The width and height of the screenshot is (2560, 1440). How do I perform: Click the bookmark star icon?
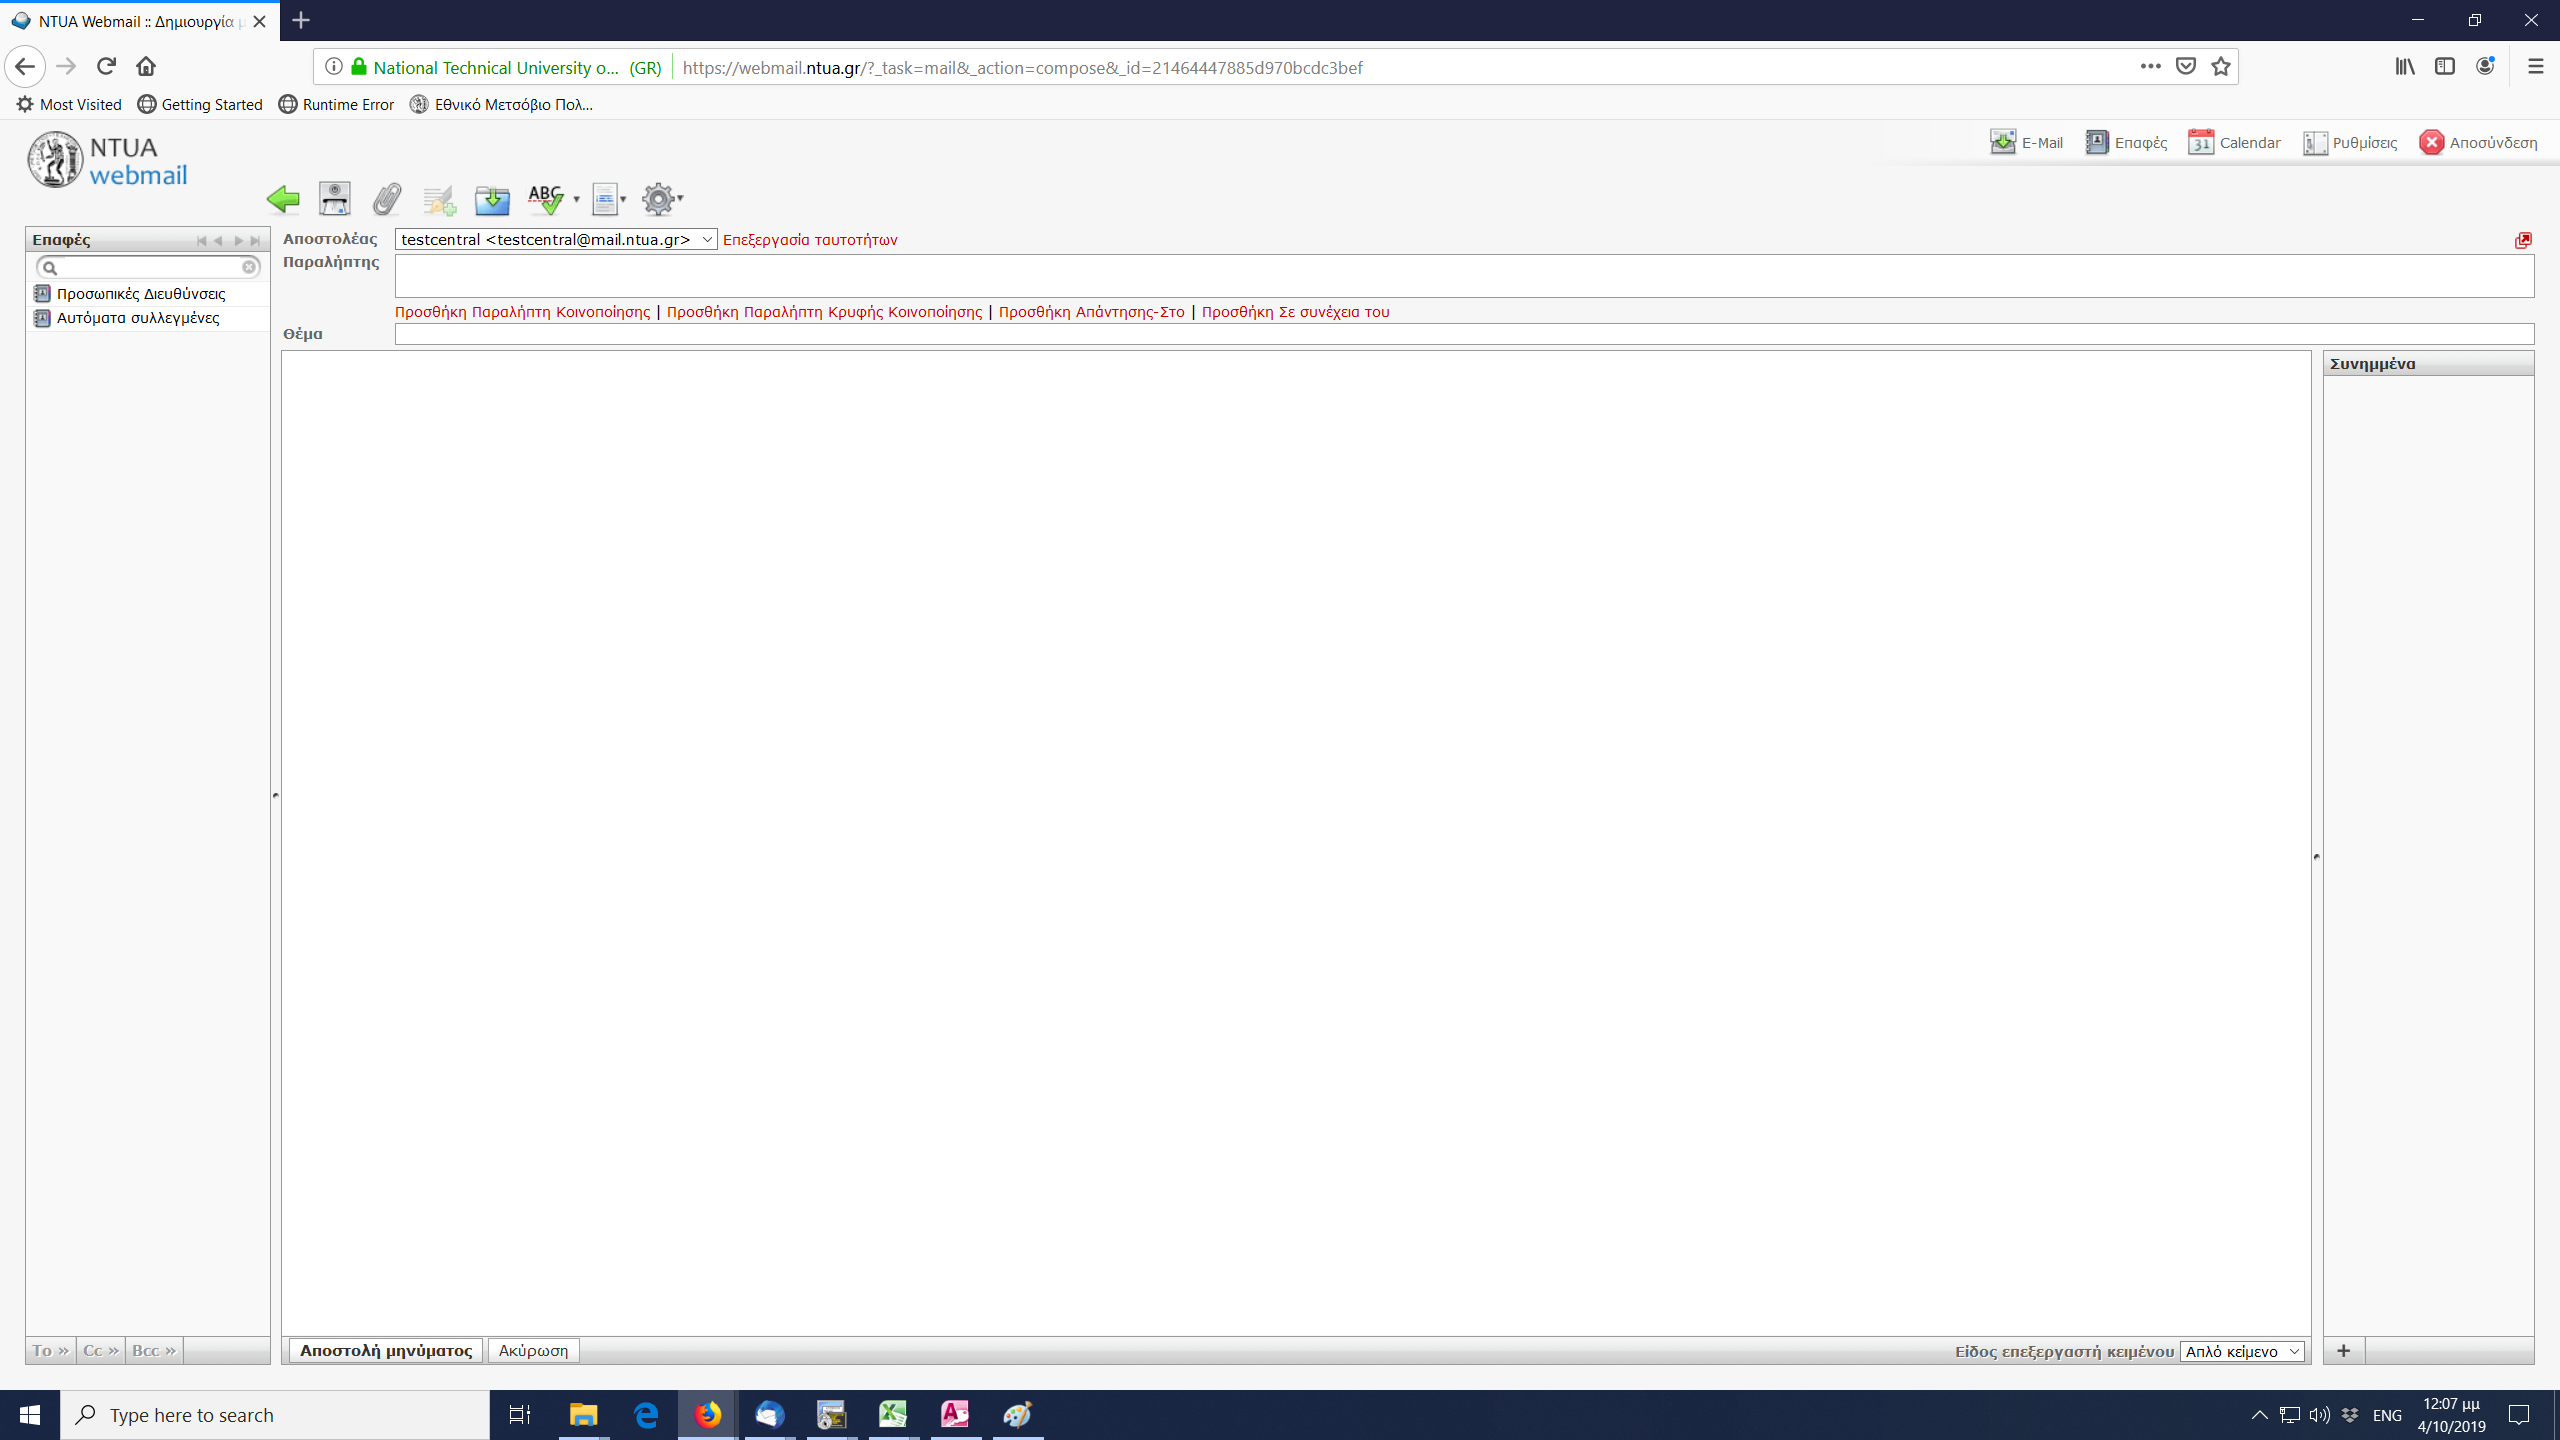2221,67
